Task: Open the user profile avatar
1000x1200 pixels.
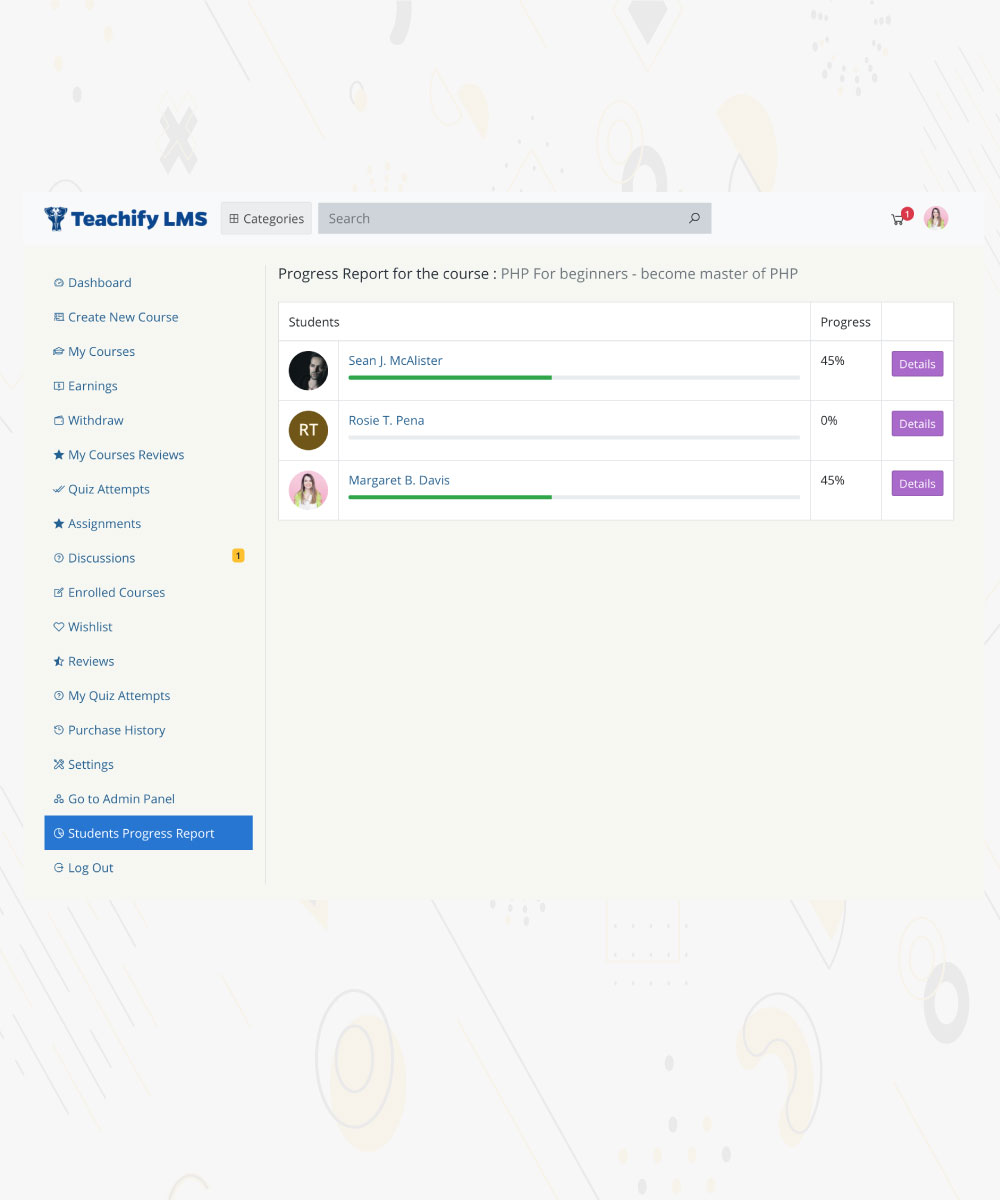Action: pos(936,218)
